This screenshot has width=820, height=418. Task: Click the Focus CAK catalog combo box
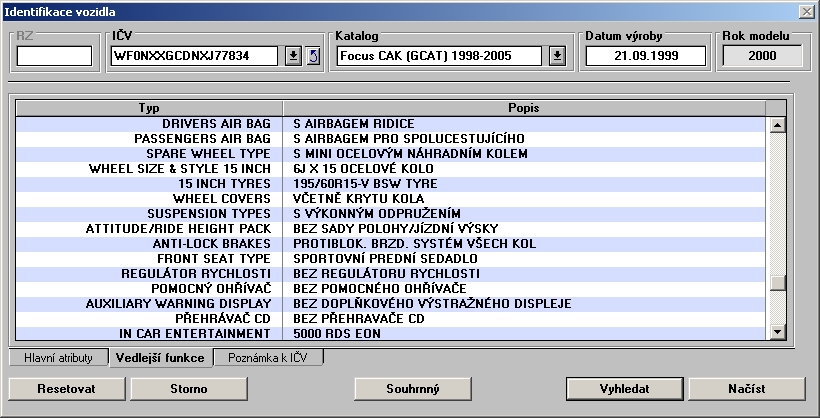[440, 55]
